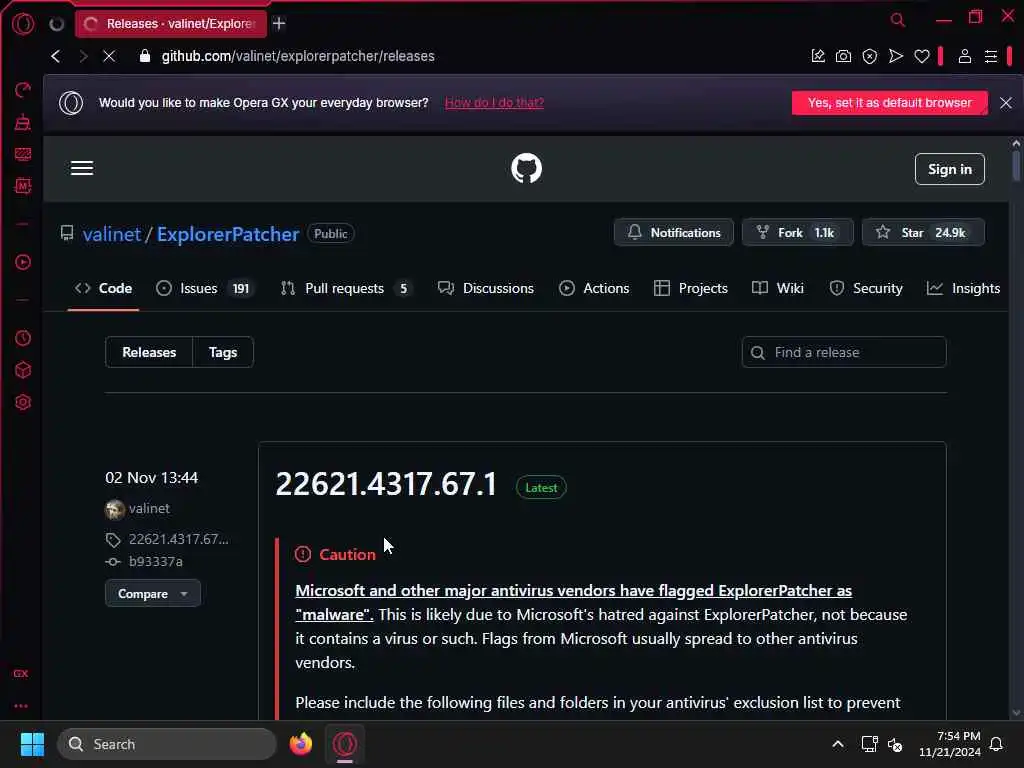The image size is (1024, 768).
Task: Open the Issues tab
Action: 205,288
